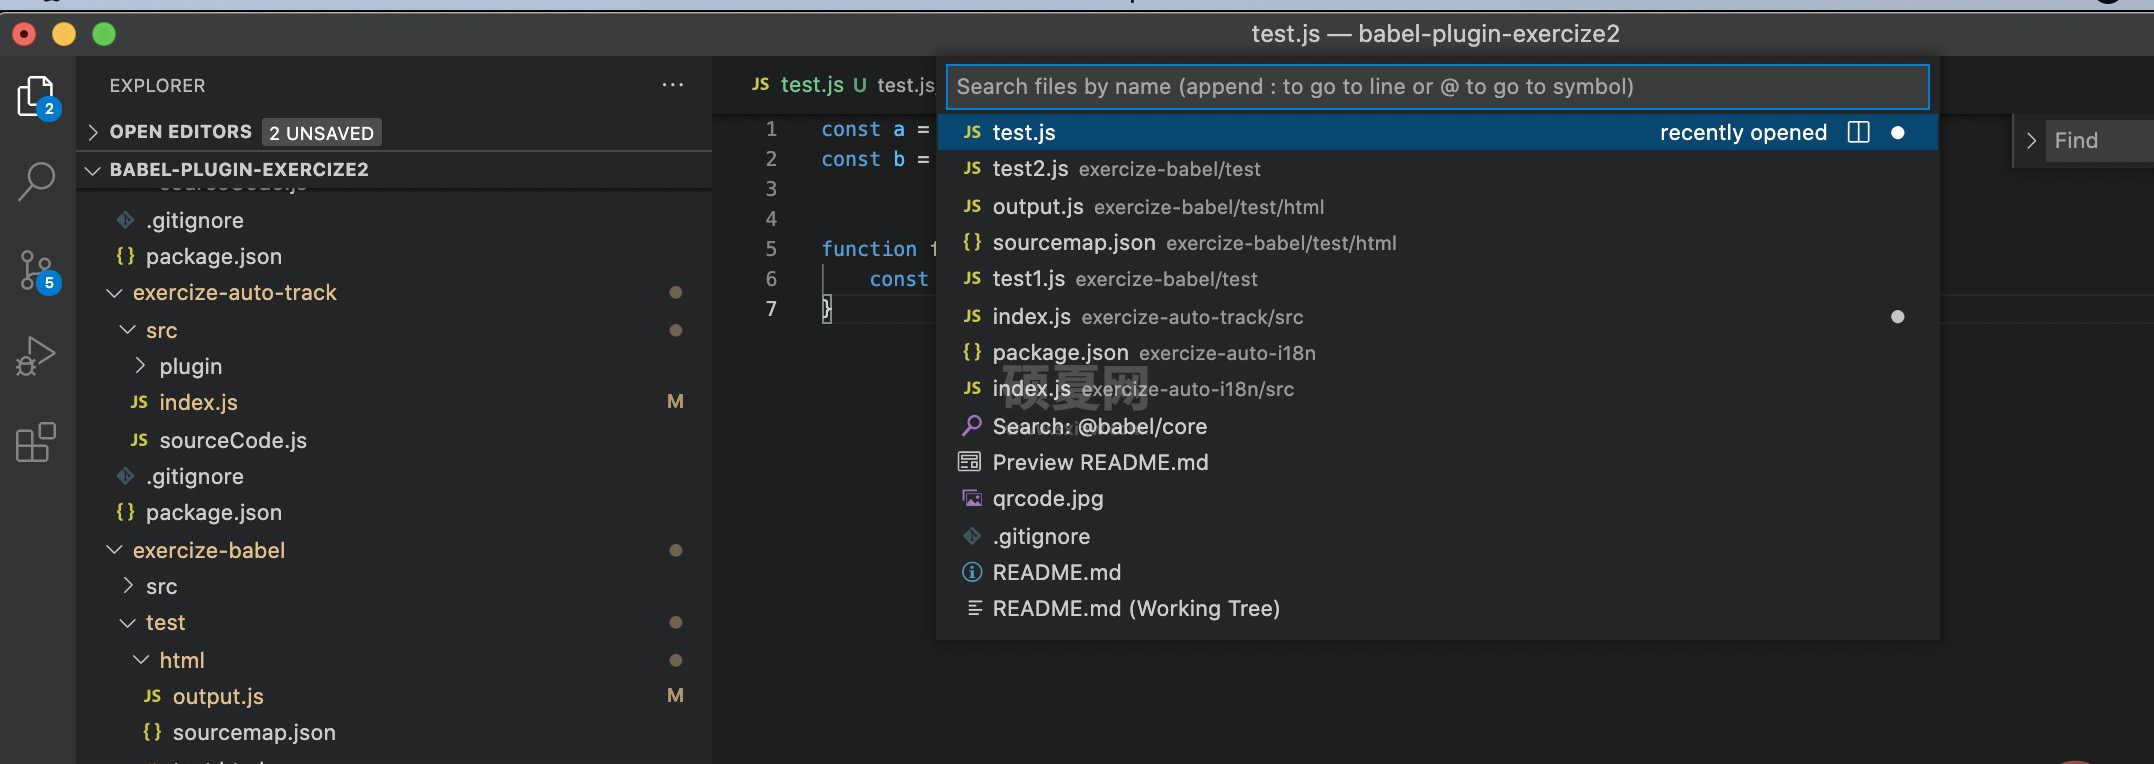Click the JS icon of index.js in explorer
This screenshot has width=2154, height=764.
click(140, 402)
